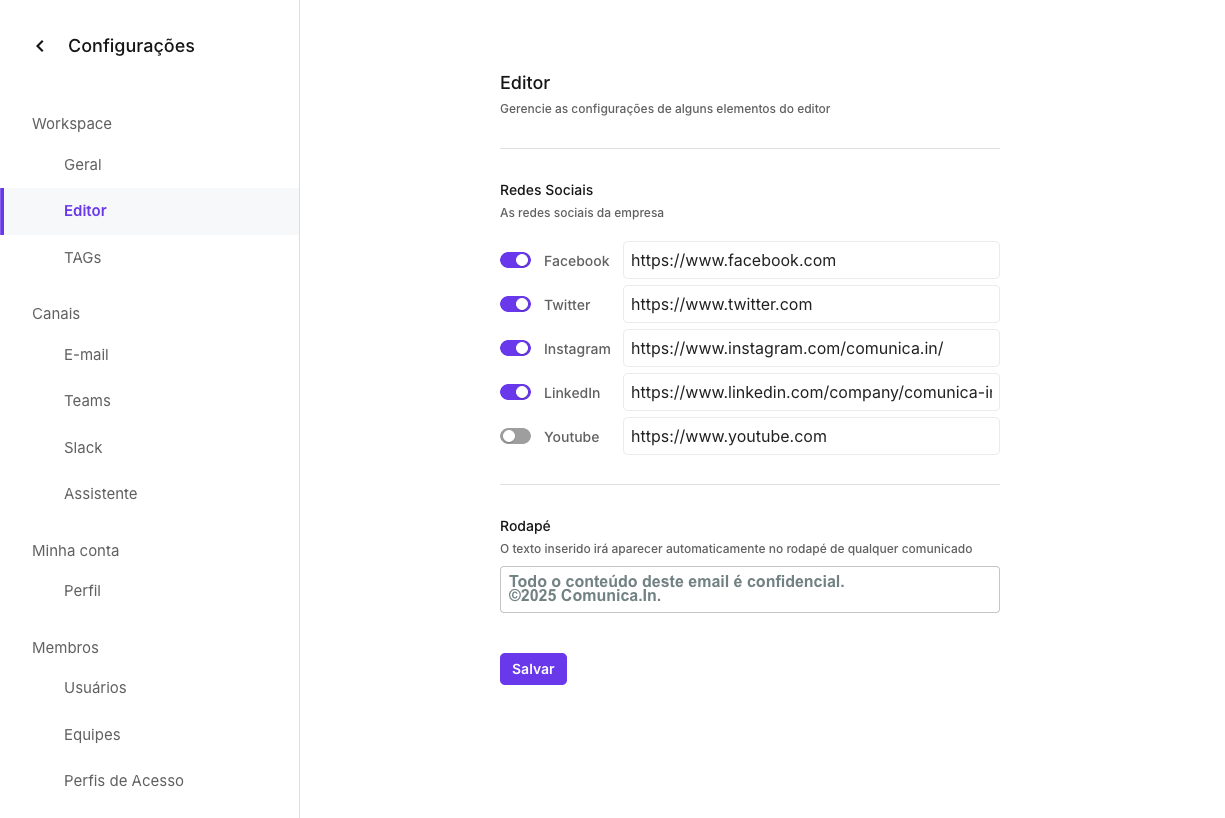Viewport: 1225px width, 818px height.
Task: Click the back arrow next to Configurações
Action: pyautogui.click(x=39, y=45)
